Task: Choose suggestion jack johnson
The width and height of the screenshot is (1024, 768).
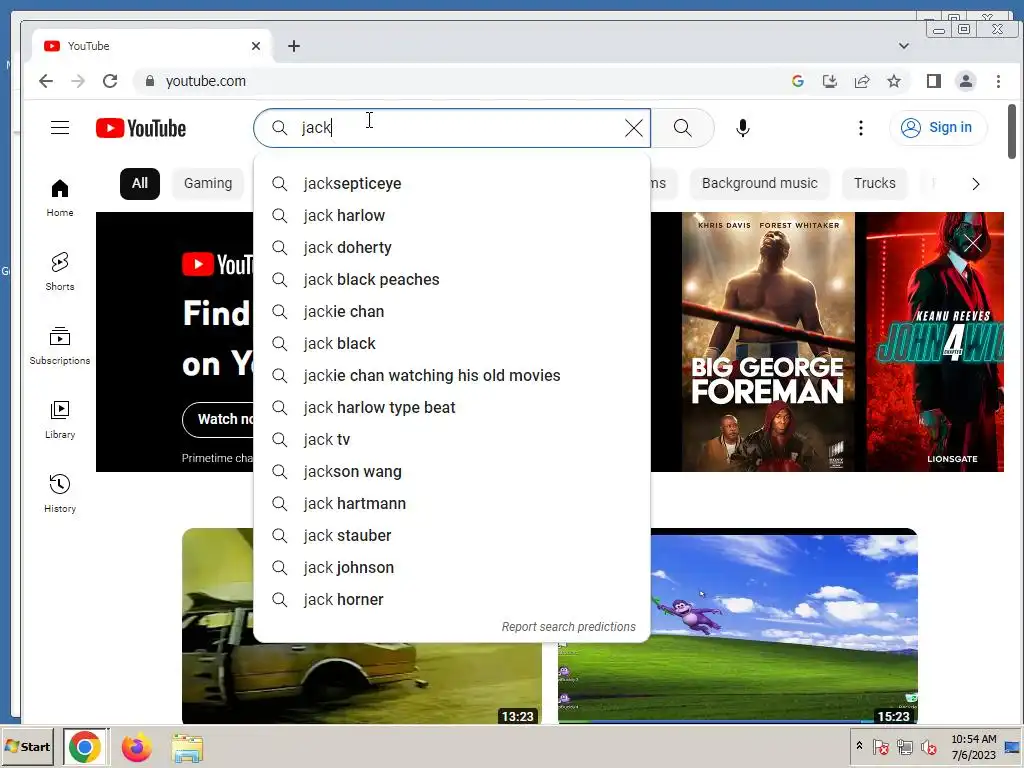Action: [x=452, y=568]
